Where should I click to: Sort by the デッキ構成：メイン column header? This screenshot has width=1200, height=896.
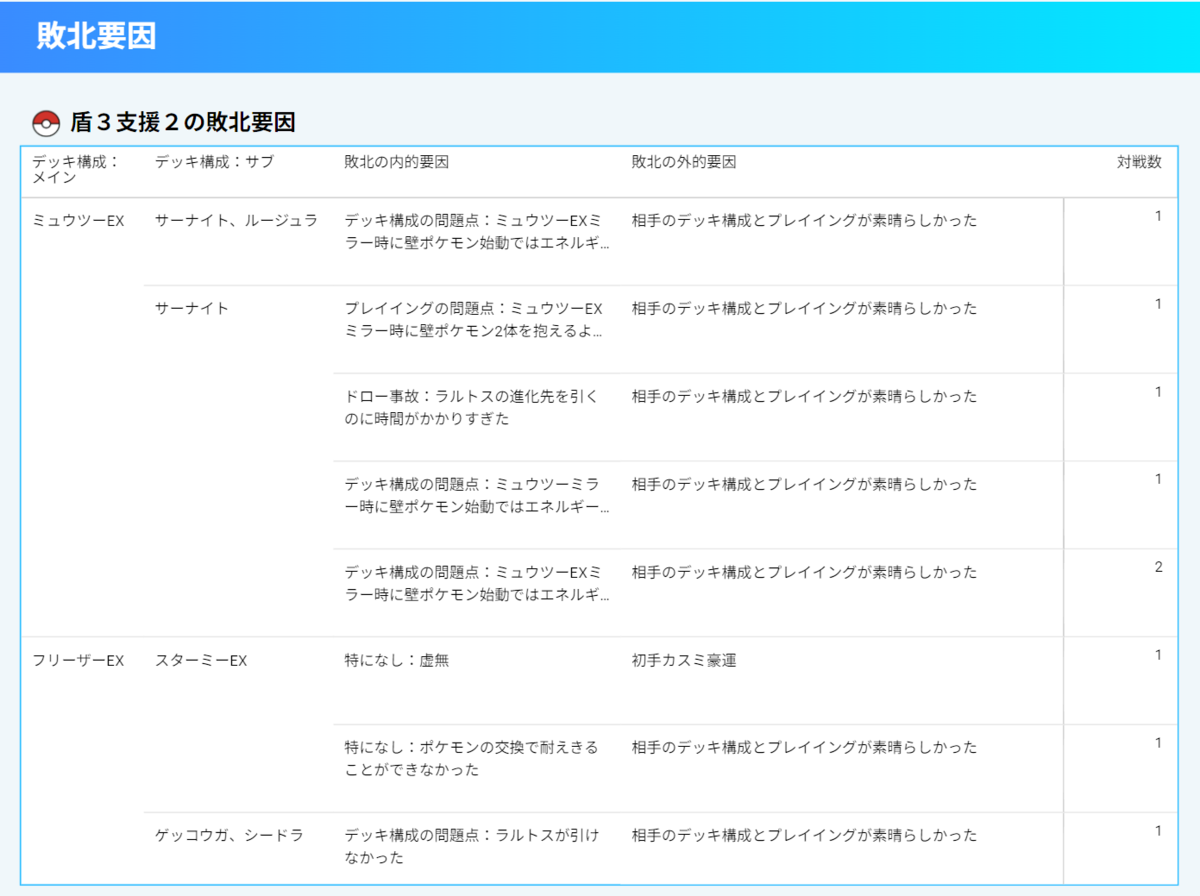76,169
